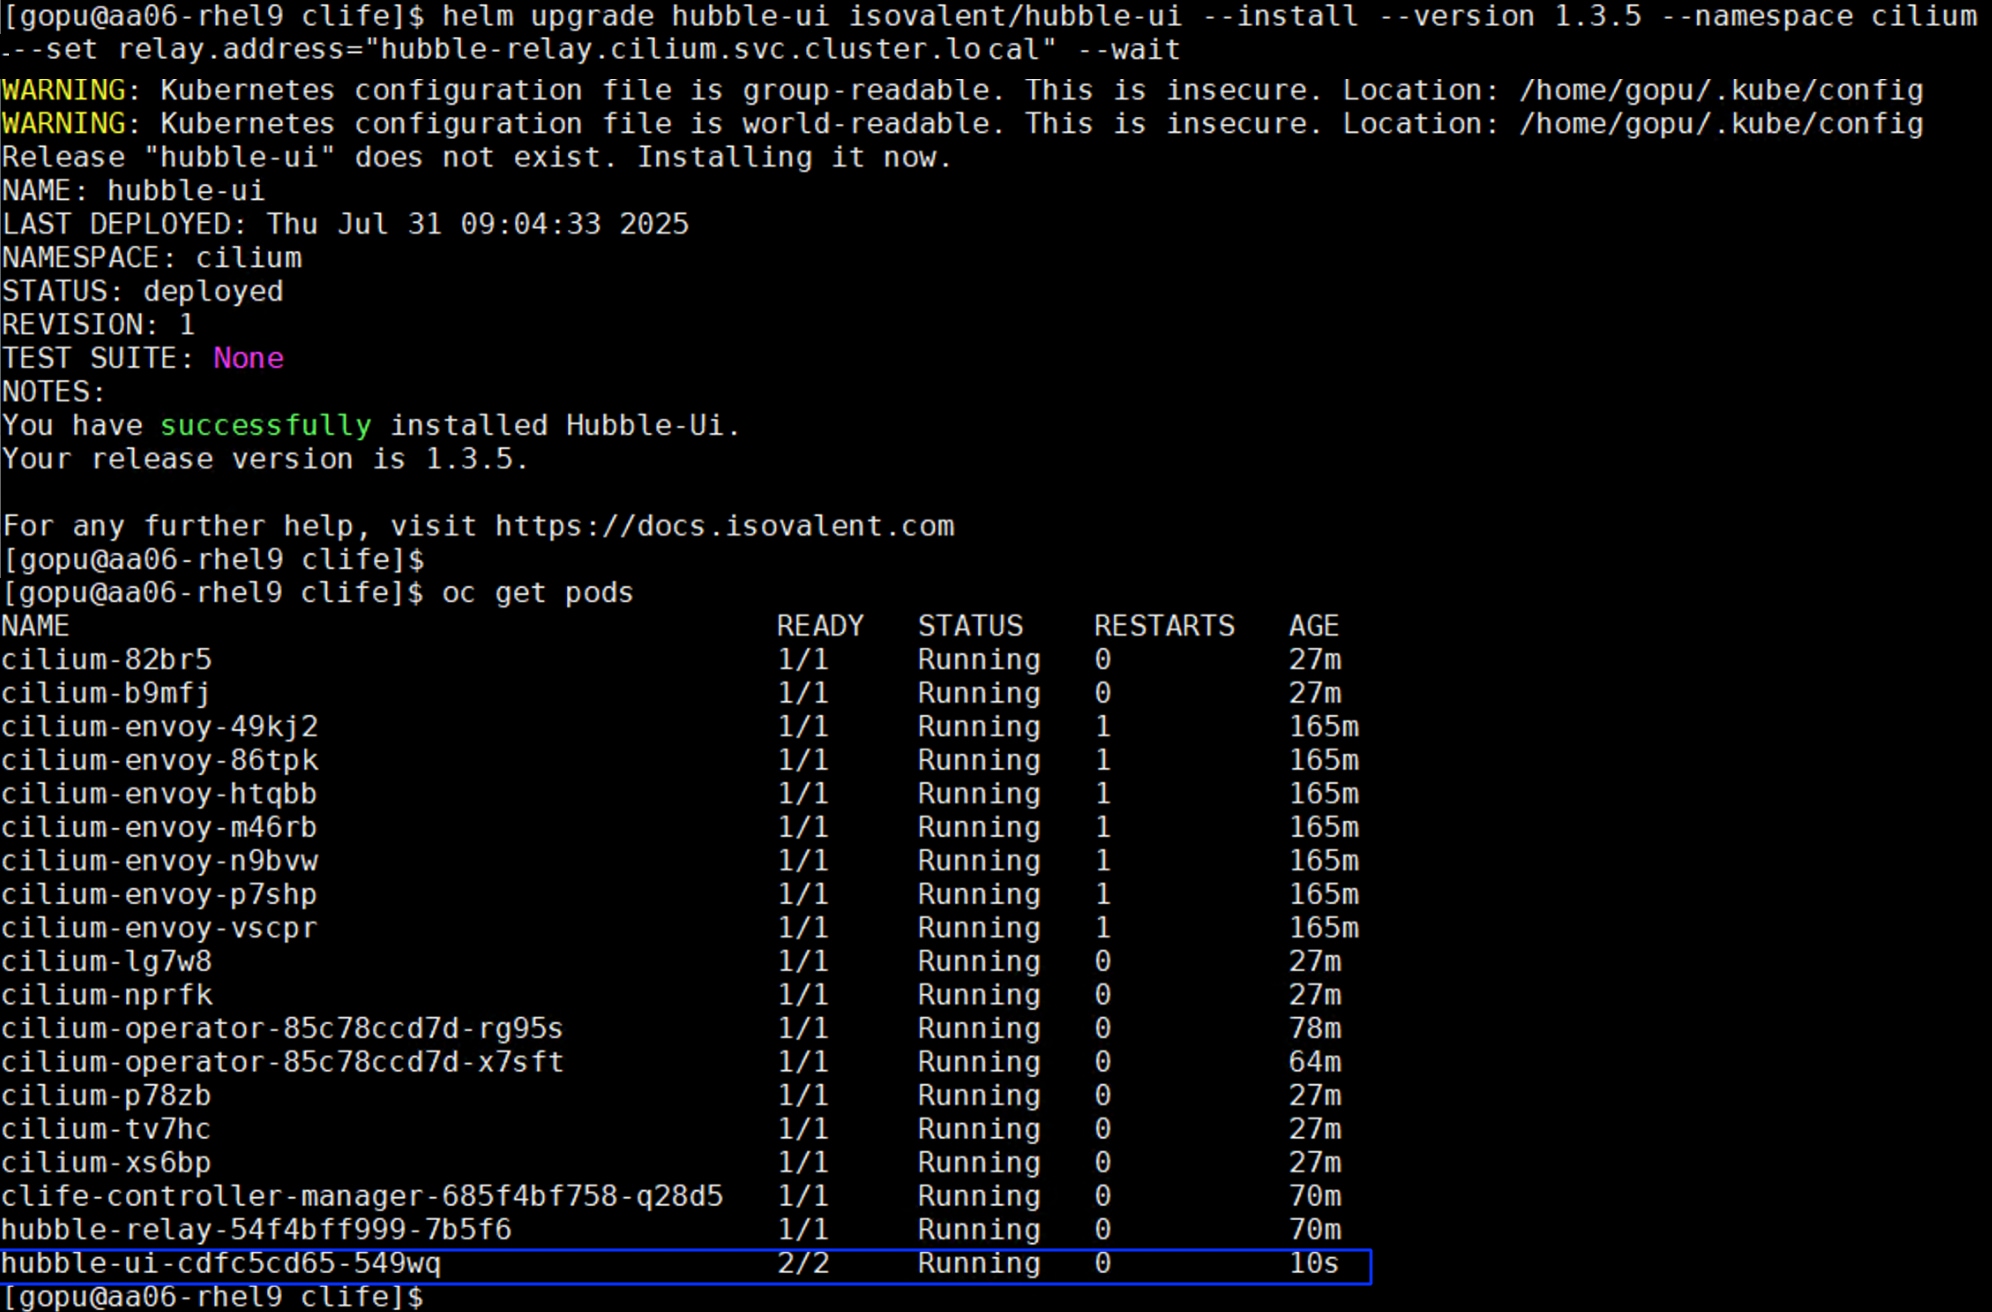The height and width of the screenshot is (1312, 1992).
Task: Click clife-controller-manager pod name
Action: point(361,1196)
